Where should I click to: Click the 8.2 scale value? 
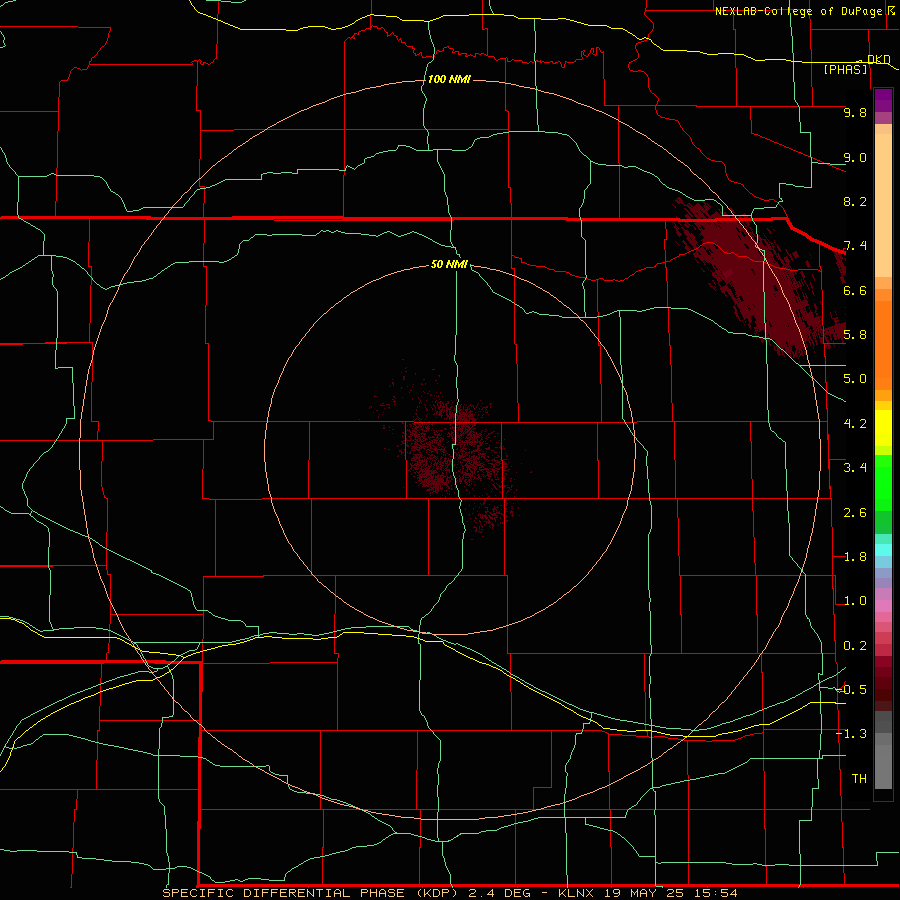point(855,201)
